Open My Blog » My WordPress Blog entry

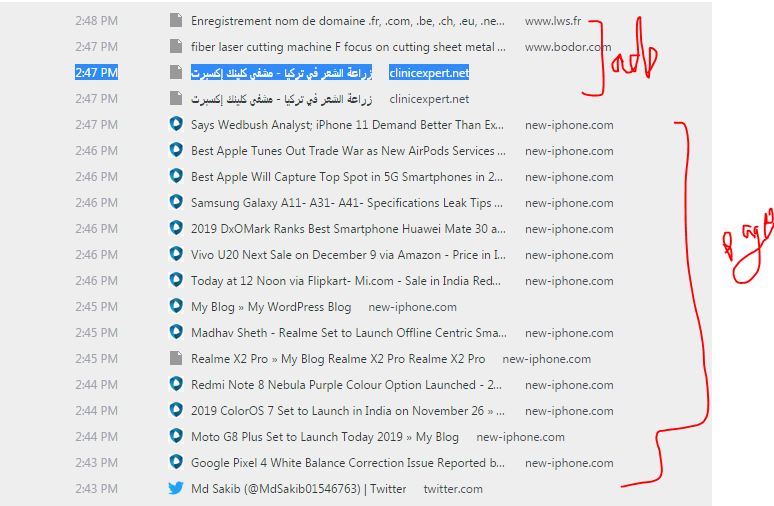(x=271, y=306)
